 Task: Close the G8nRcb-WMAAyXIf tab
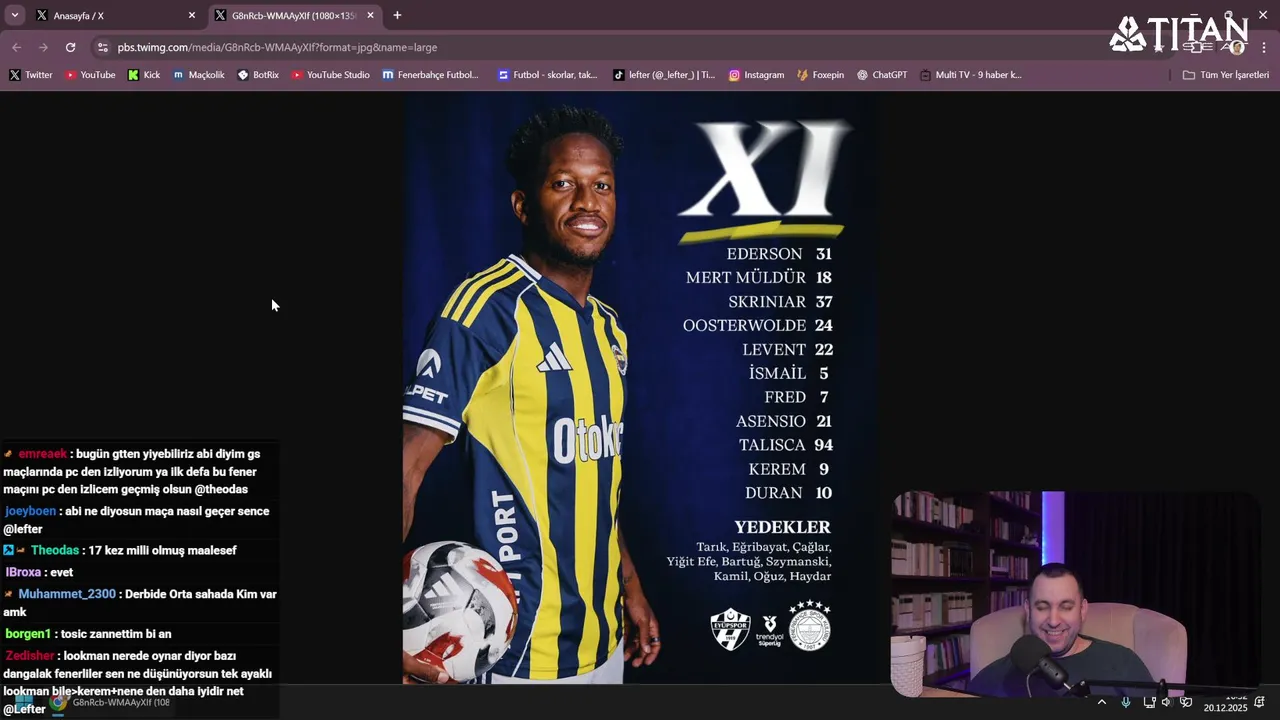[370, 15]
